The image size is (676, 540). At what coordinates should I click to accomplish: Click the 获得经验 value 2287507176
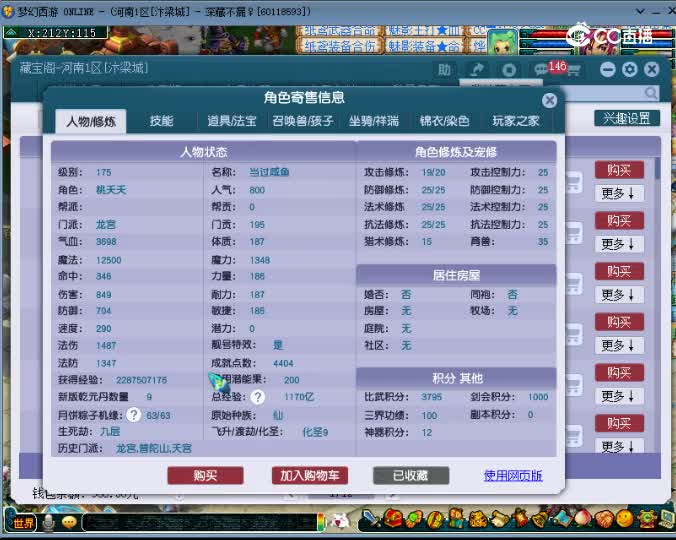pos(141,380)
